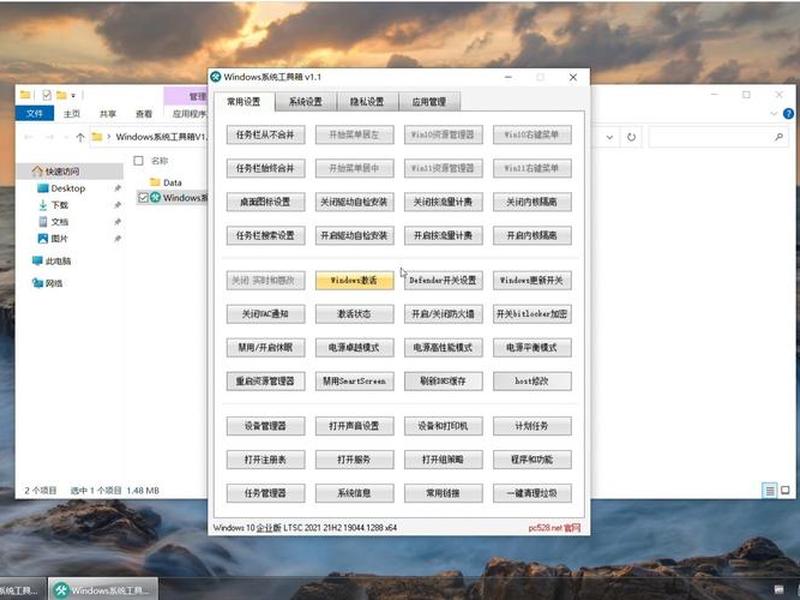This screenshot has width=800, height=600.
Task: Switch Explorer to details view icon
Action: (769, 490)
